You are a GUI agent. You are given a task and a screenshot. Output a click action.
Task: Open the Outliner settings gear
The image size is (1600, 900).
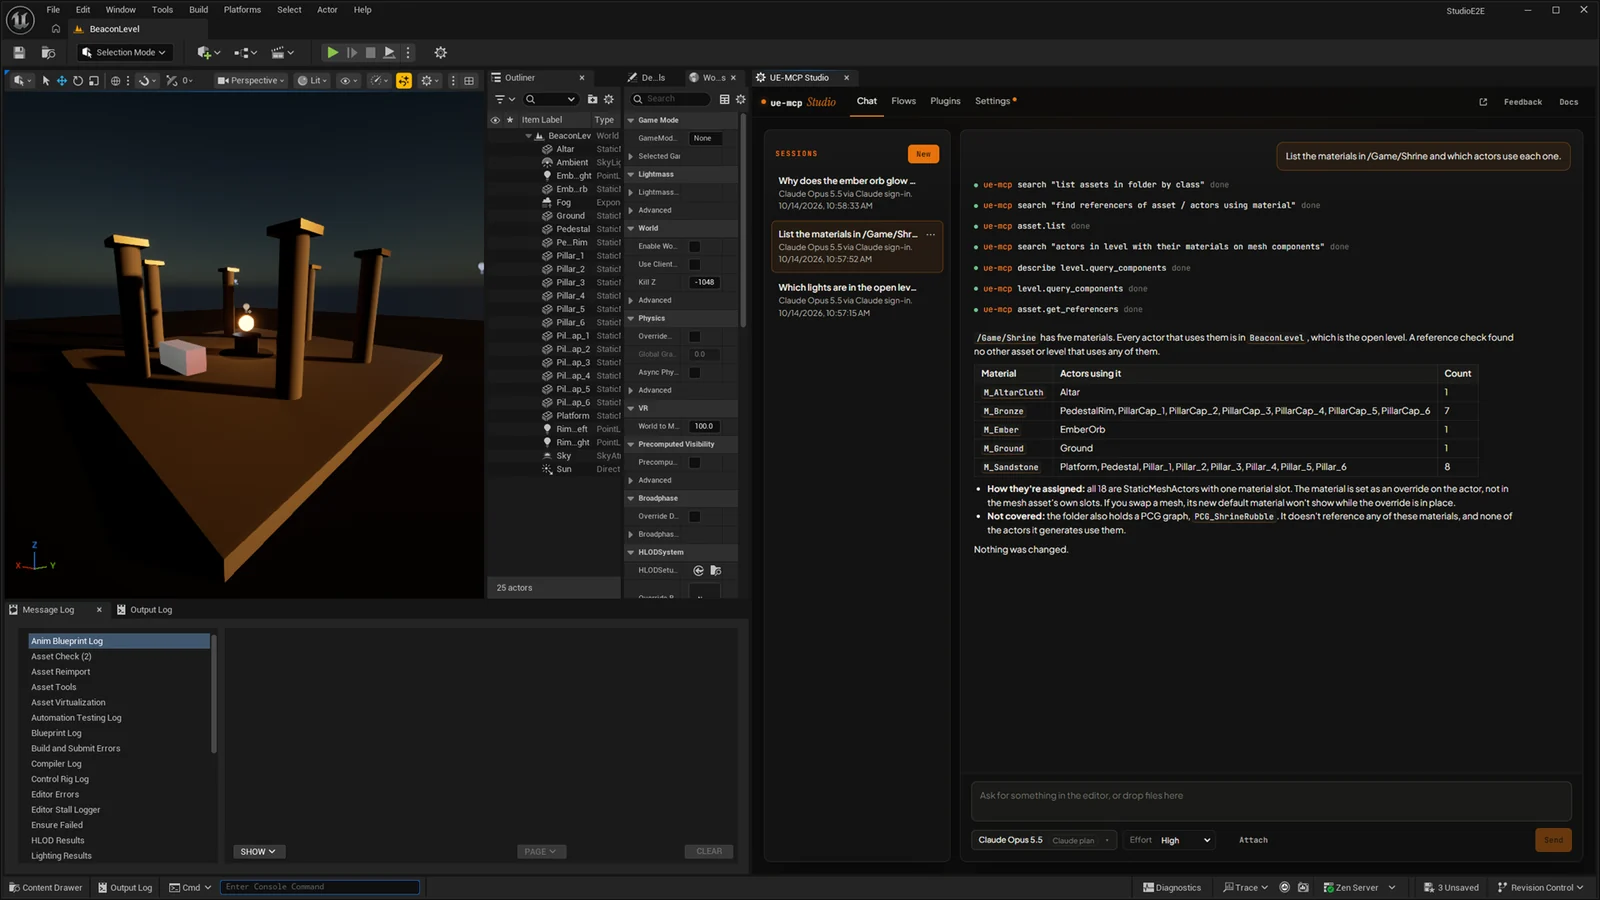608,99
